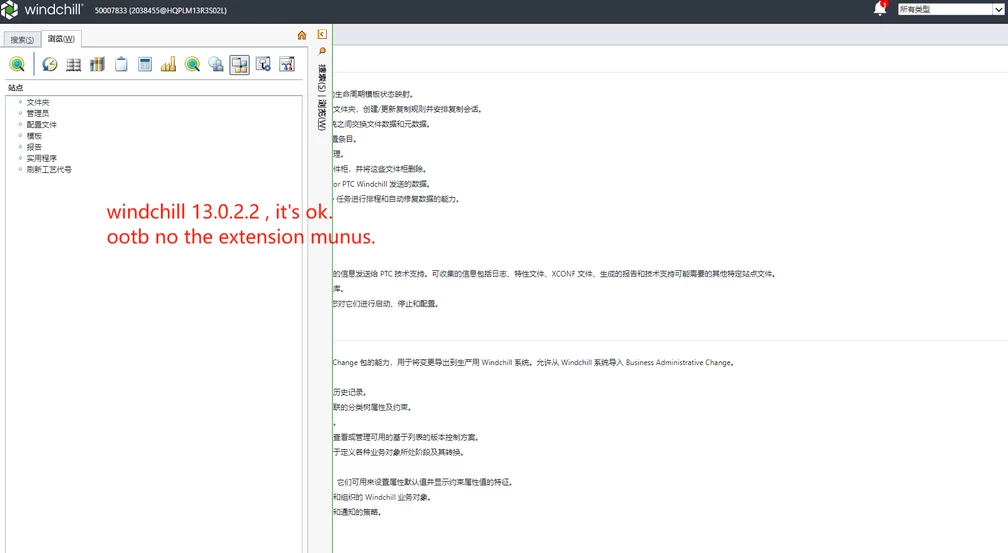Viewport: 1008px width, 553px height.
Task: Click the line ending '和组织的 Windchill 业务对象。'
Action: point(382,497)
